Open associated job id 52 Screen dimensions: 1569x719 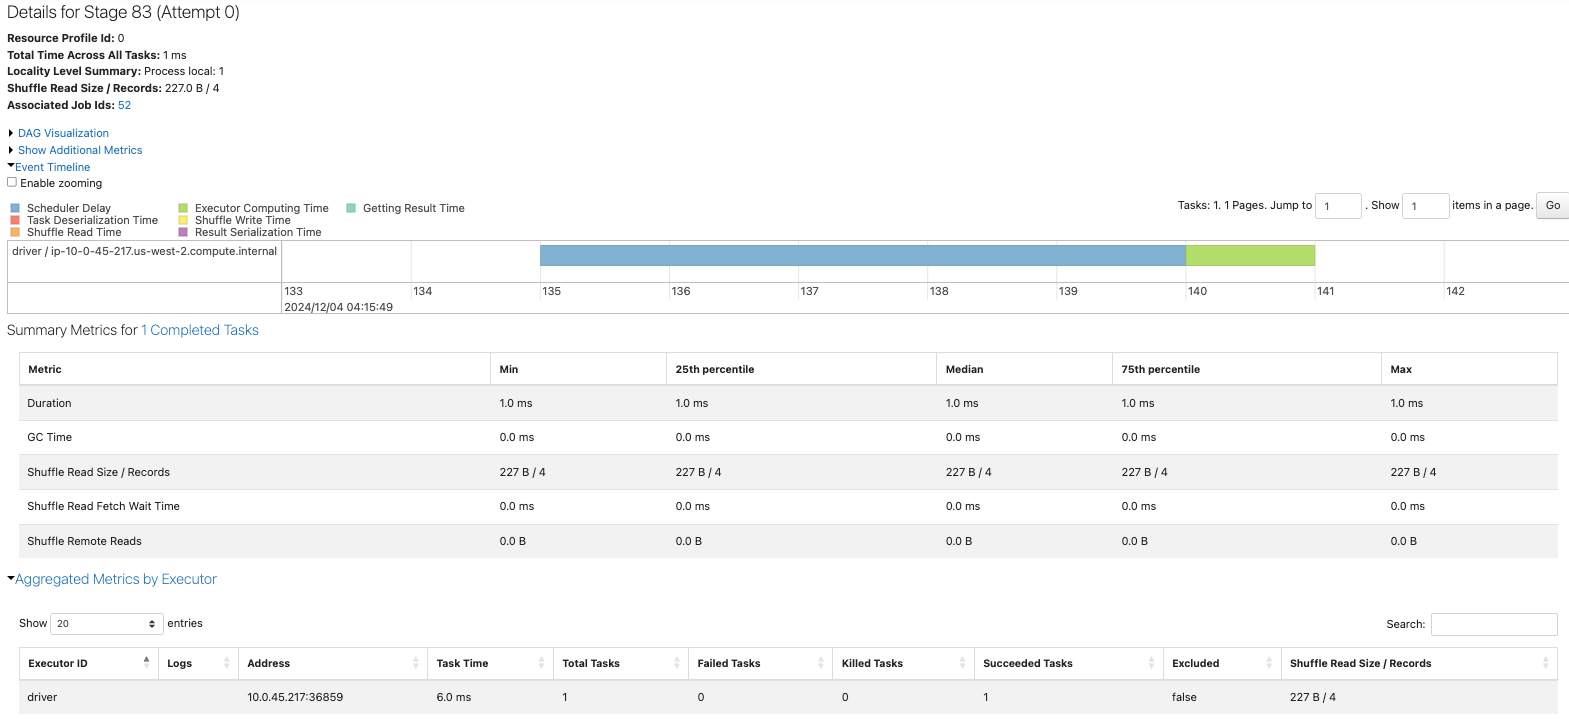(124, 105)
